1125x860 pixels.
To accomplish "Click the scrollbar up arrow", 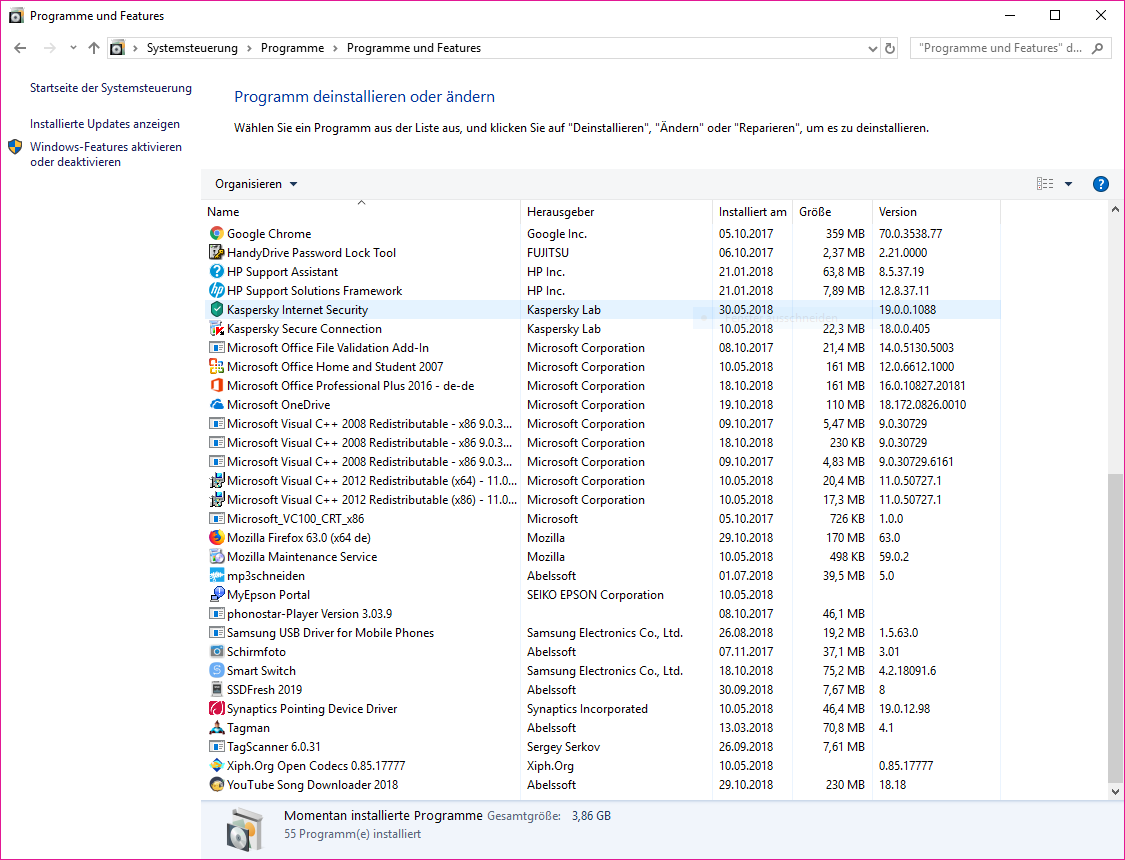I will pos(1114,209).
